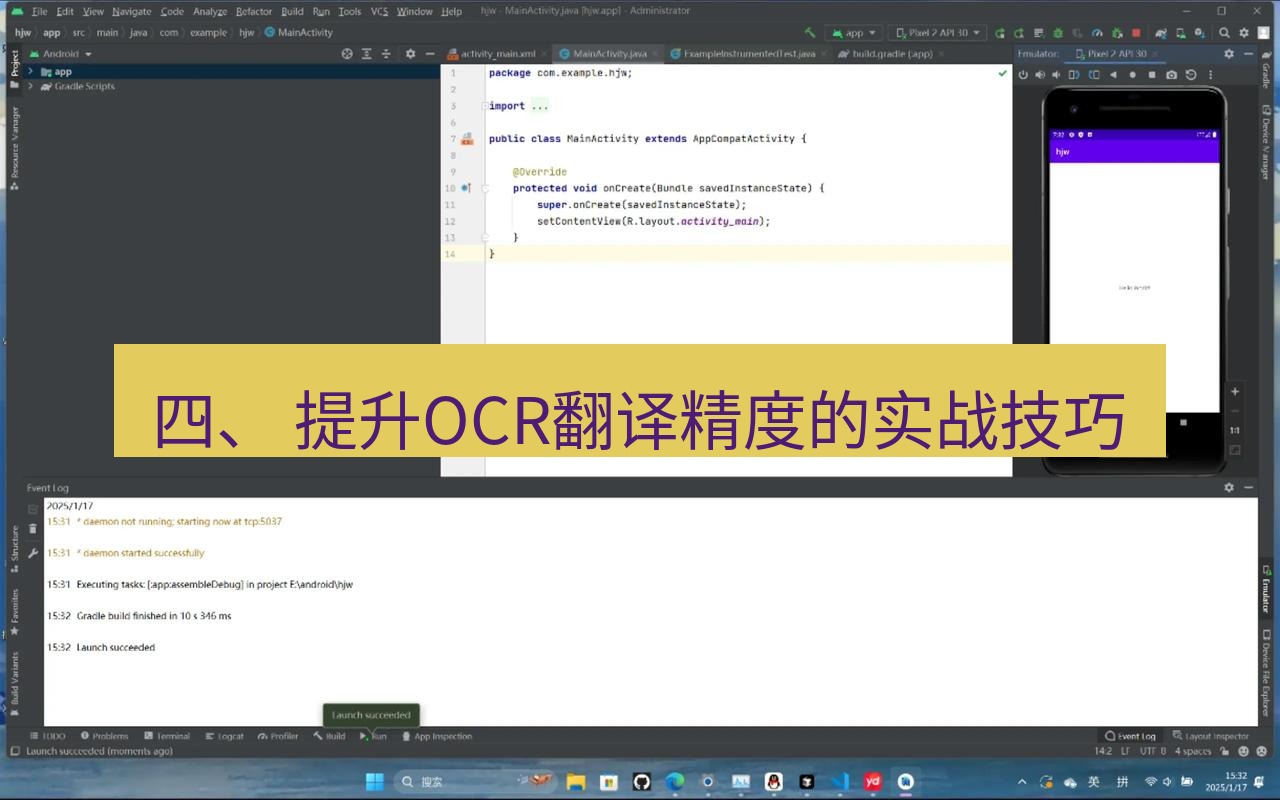
Task: Click the UTF-8 encoding in status bar
Action: (1152, 751)
